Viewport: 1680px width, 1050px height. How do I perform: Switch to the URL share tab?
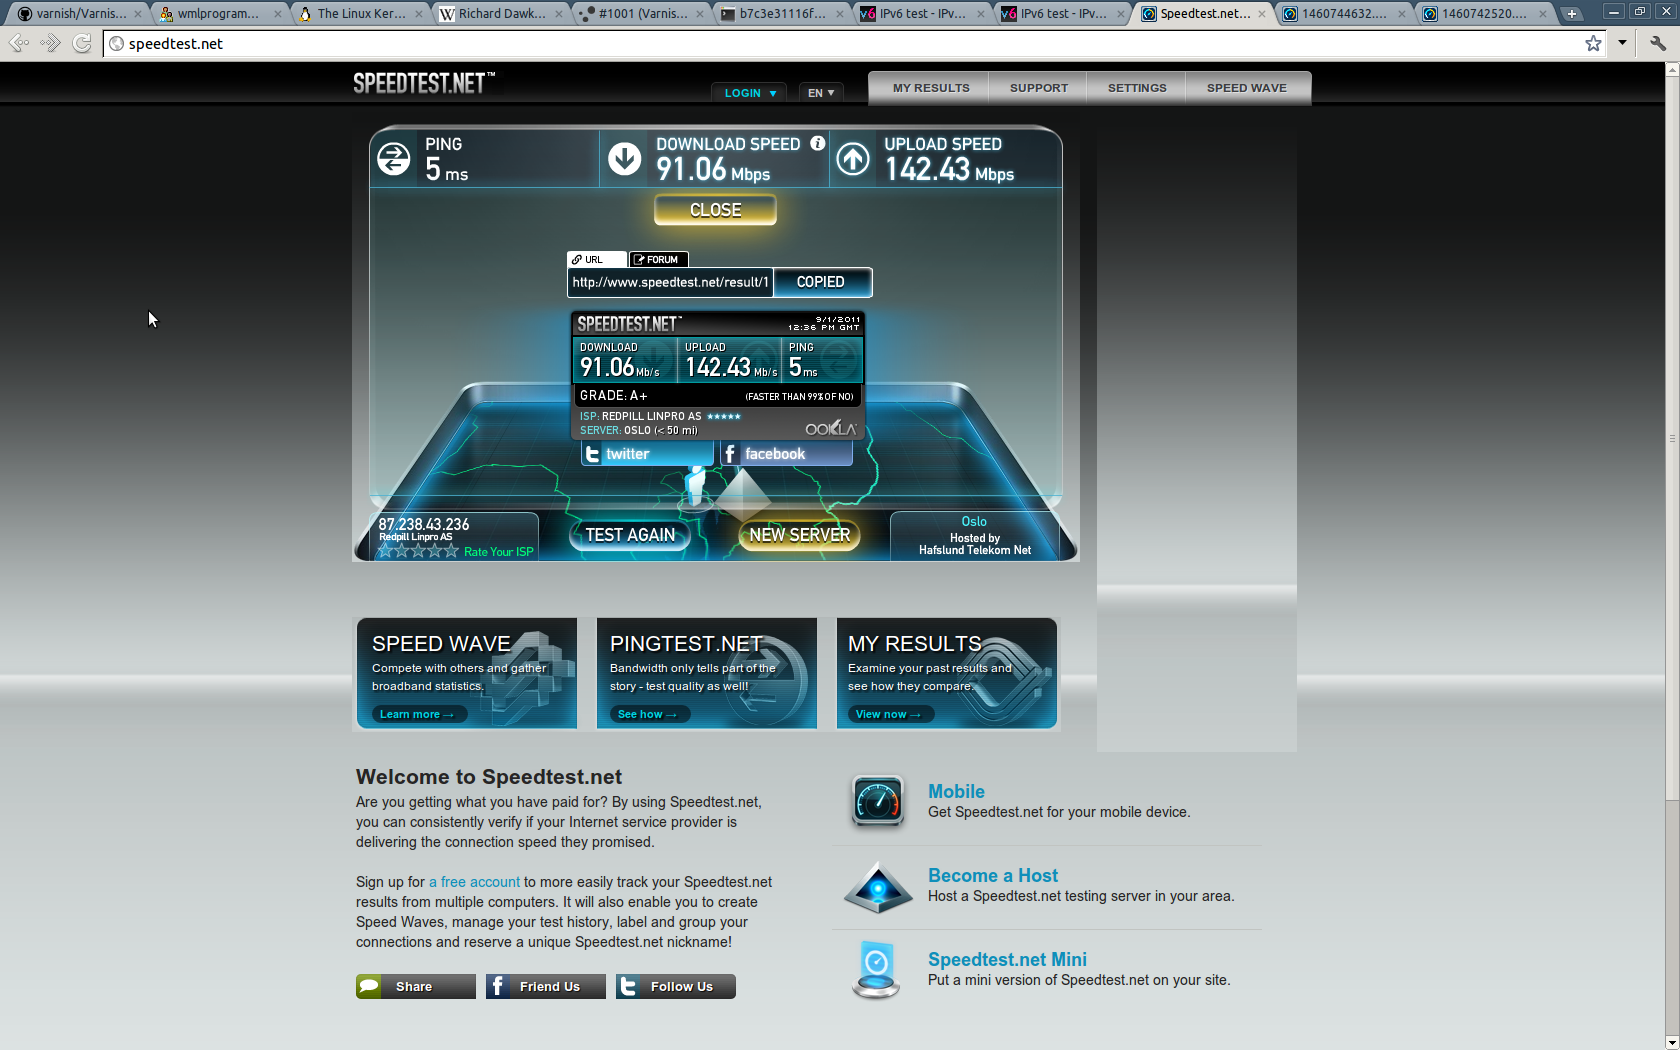point(596,259)
